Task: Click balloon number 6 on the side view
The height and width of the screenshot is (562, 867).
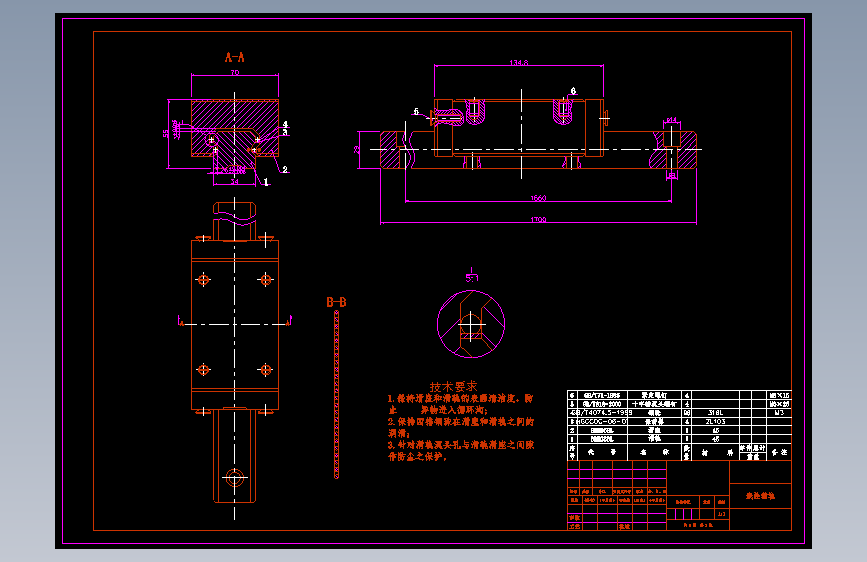Action: point(573,91)
